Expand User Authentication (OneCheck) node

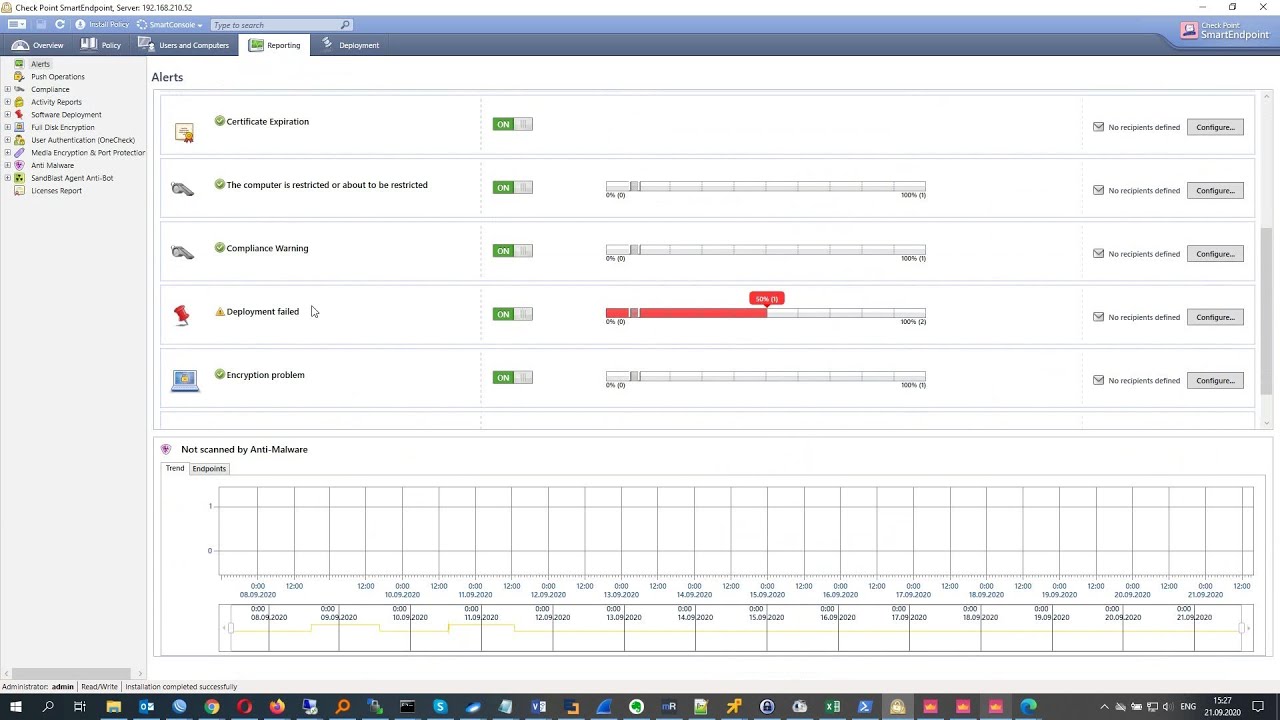pos(7,140)
